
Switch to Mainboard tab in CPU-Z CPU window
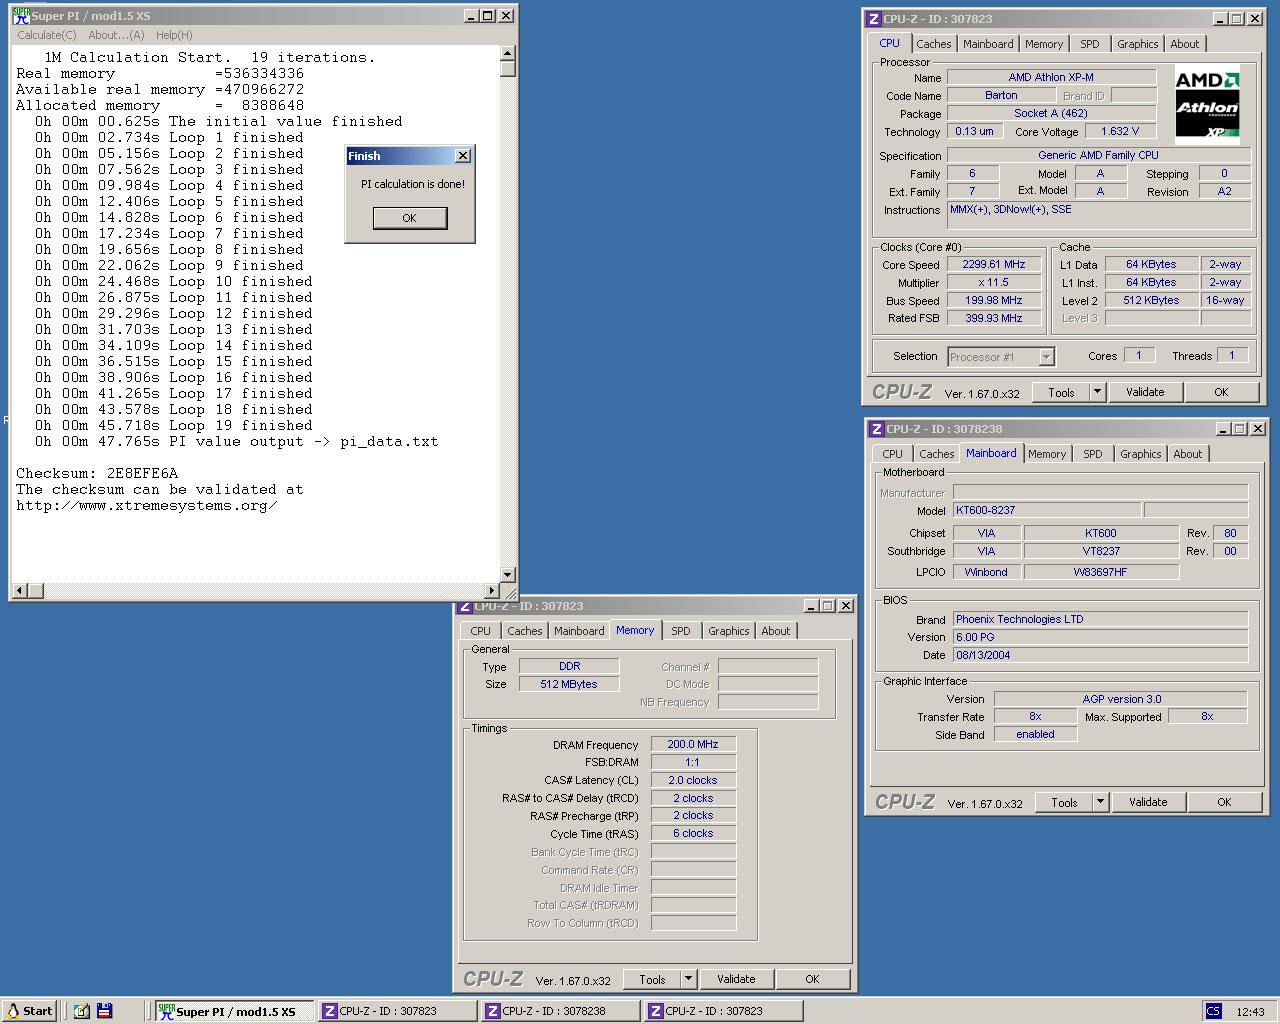tap(988, 44)
